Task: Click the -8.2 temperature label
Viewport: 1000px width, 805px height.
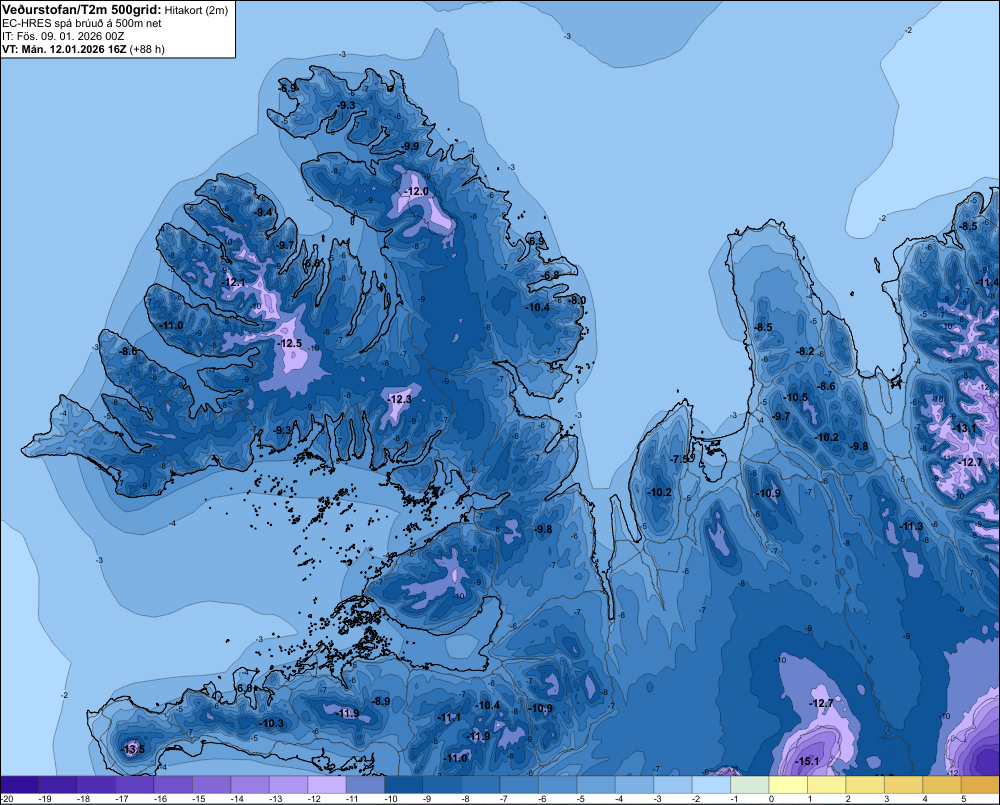Action: 805,351
